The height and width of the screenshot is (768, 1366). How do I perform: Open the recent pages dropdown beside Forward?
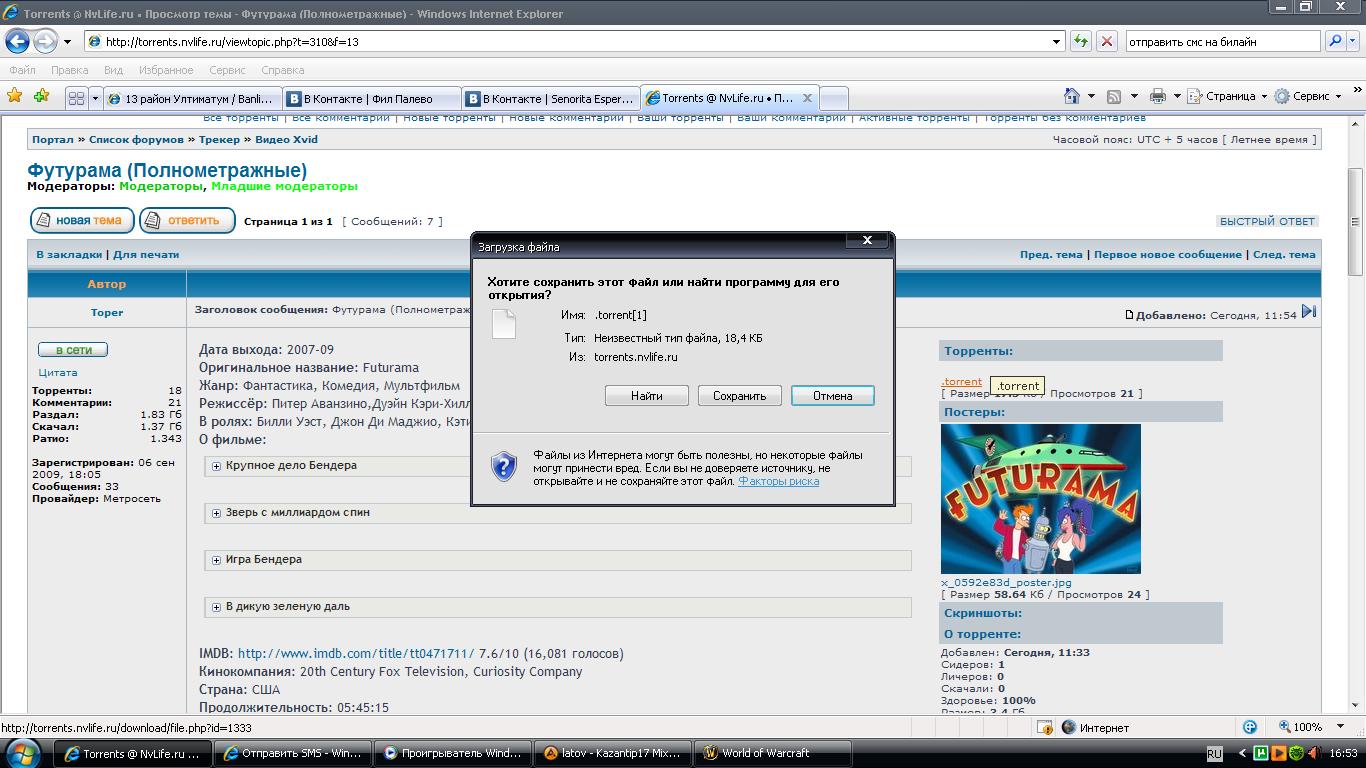(x=67, y=42)
